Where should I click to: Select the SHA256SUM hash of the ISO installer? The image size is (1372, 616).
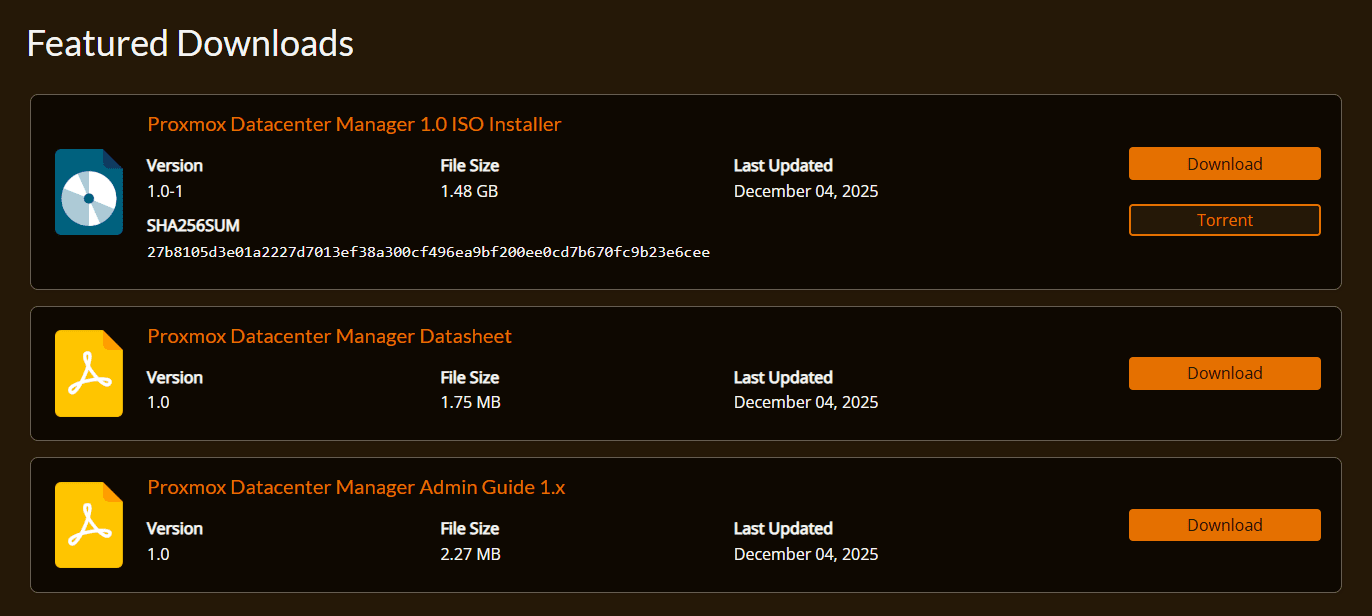point(429,251)
